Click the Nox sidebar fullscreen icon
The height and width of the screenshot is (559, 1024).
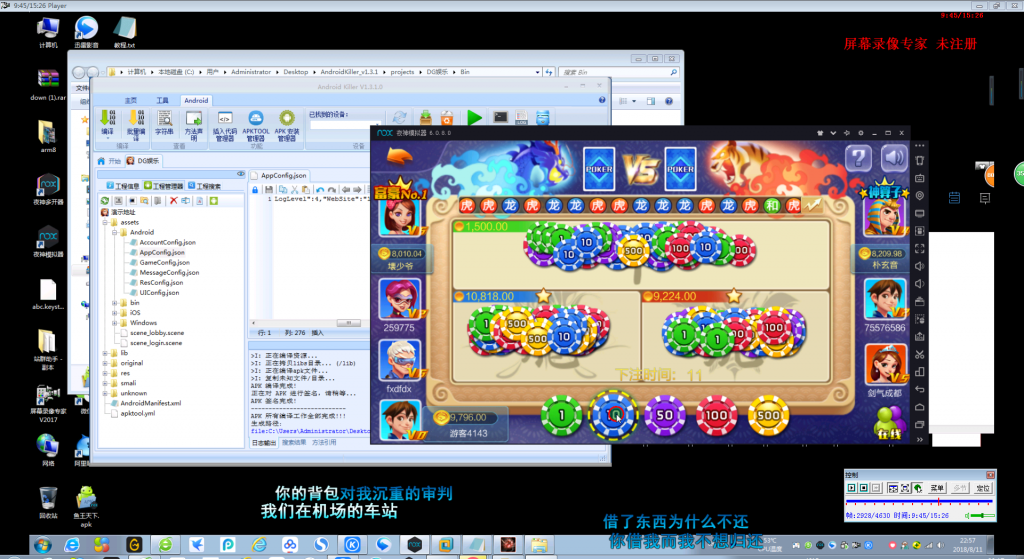click(920, 248)
